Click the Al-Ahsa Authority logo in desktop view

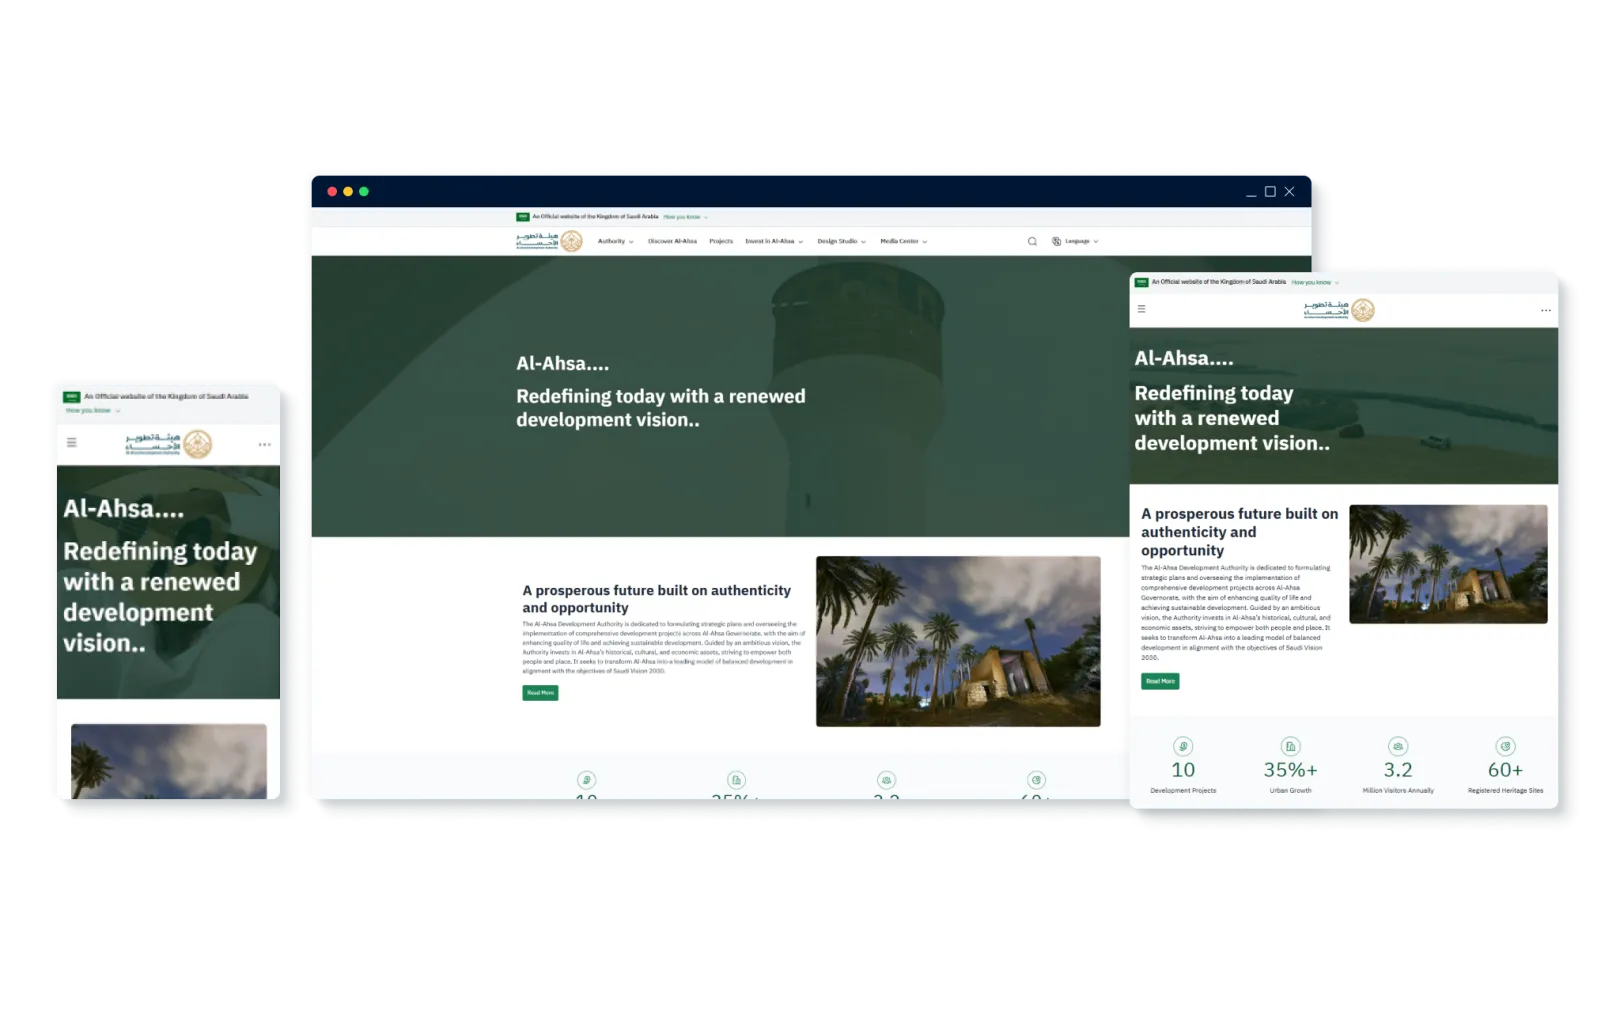549,241
